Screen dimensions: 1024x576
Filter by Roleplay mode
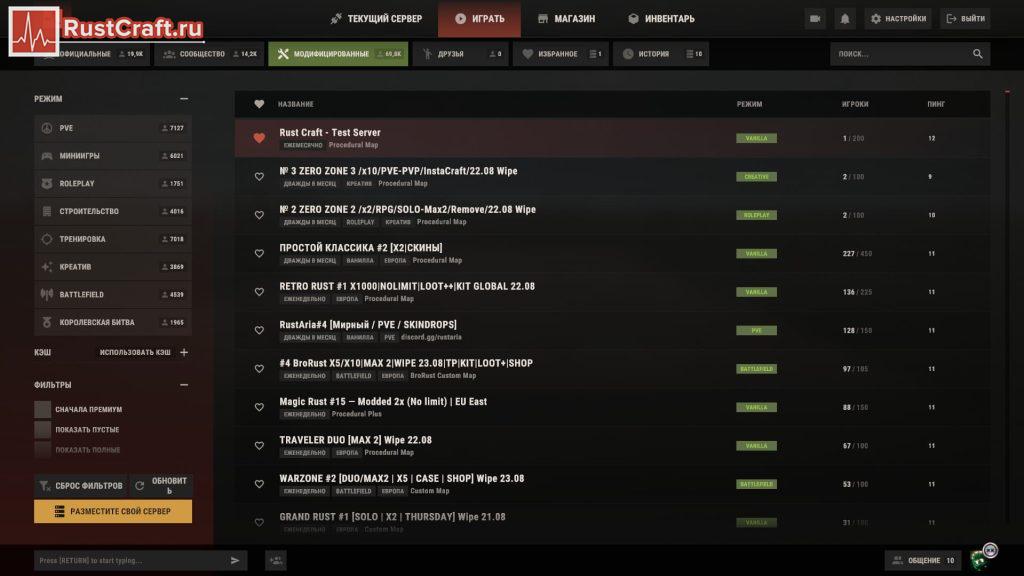[x=113, y=184]
